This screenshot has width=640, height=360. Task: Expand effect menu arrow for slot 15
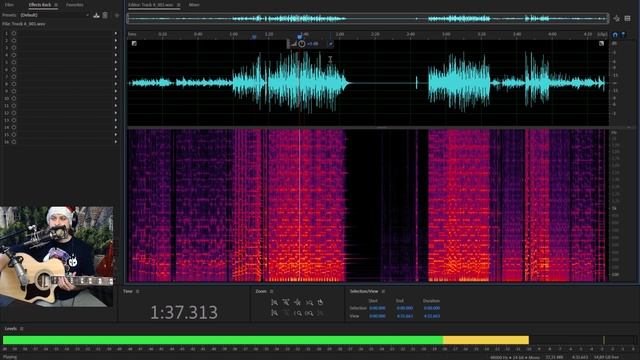coord(116,135)
